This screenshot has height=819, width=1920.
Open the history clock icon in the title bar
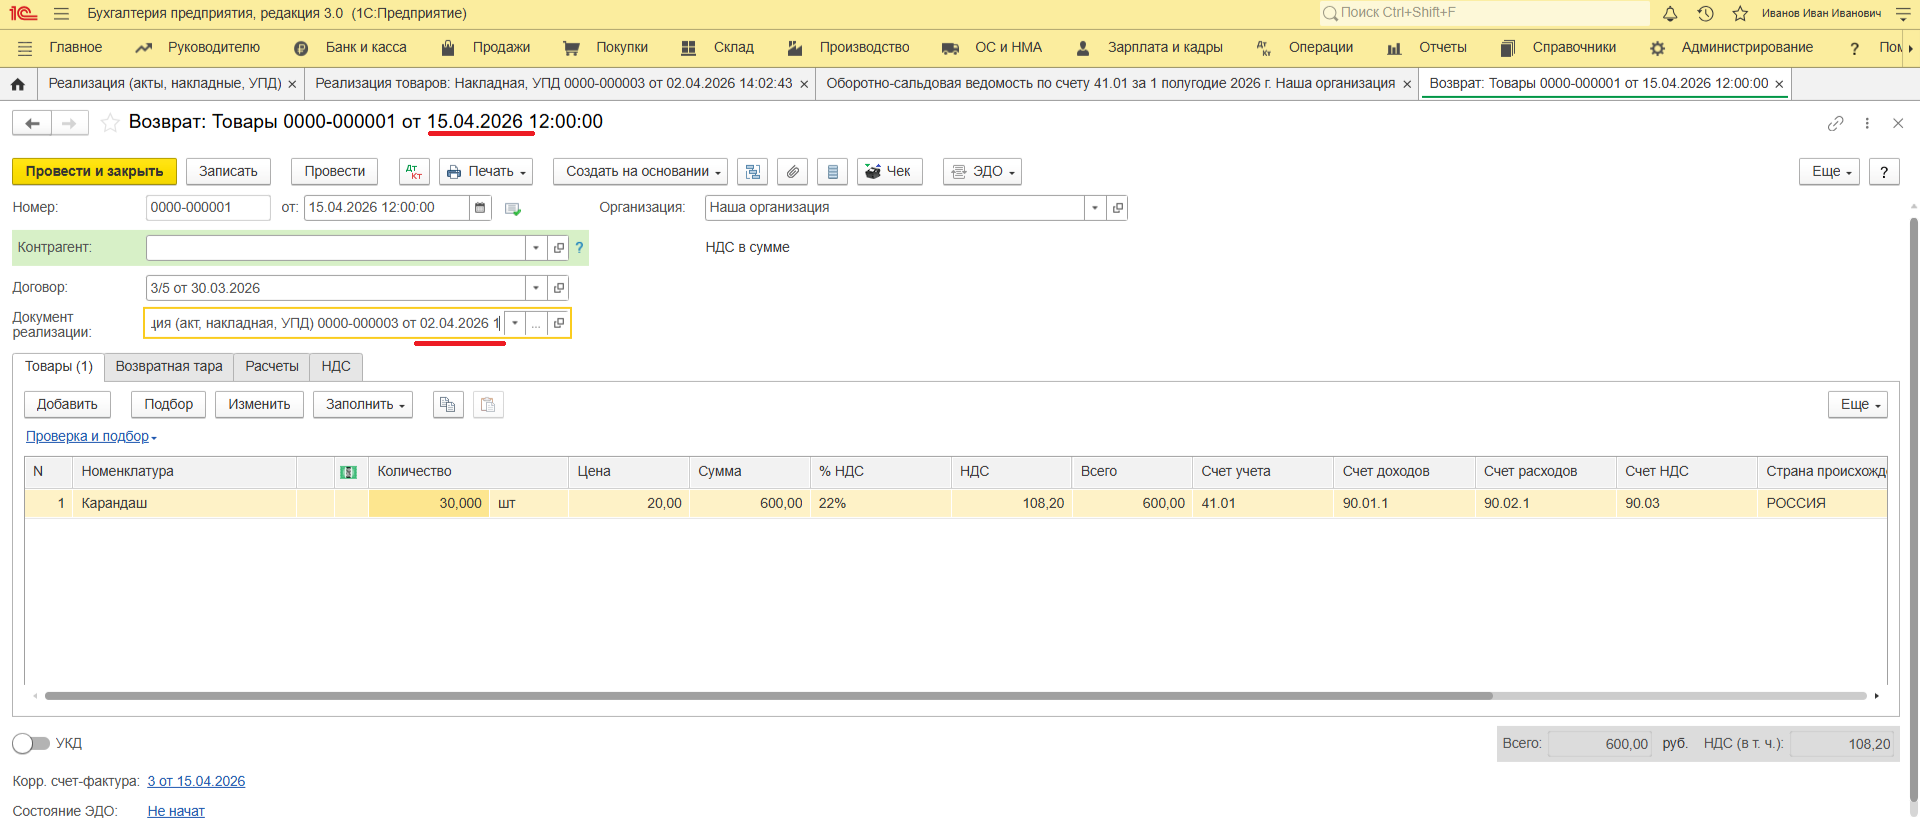coord(1705,14)
